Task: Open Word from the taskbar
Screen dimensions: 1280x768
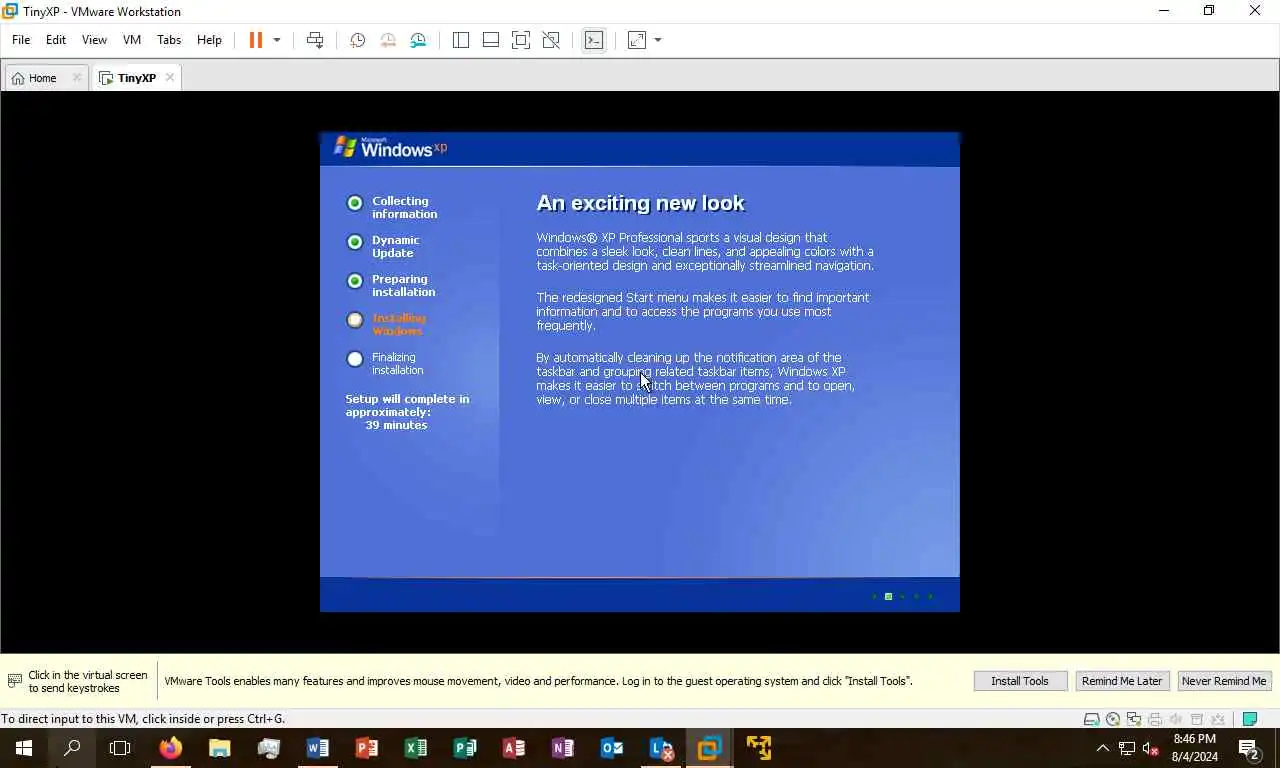Action: pyautogui.click(x=318, y=748)
